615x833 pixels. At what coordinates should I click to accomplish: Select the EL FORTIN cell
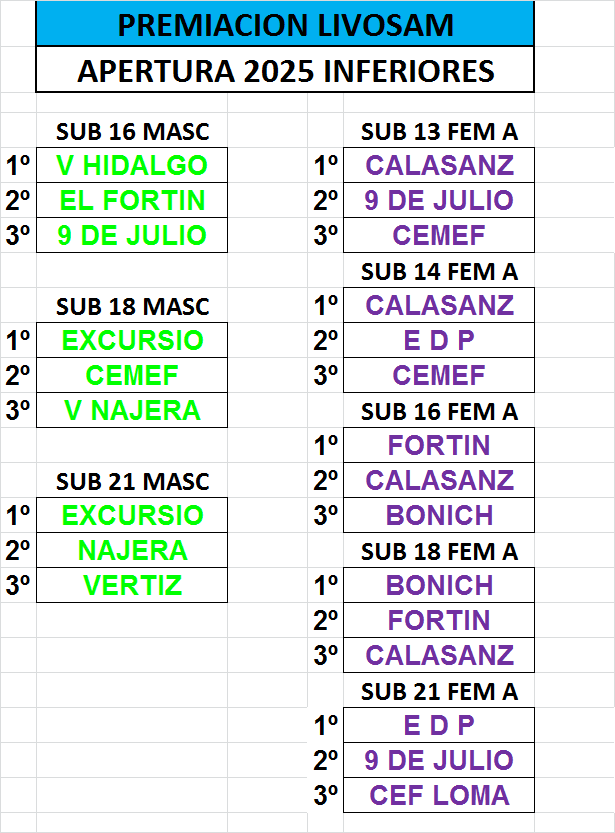[x=132, y=200]
